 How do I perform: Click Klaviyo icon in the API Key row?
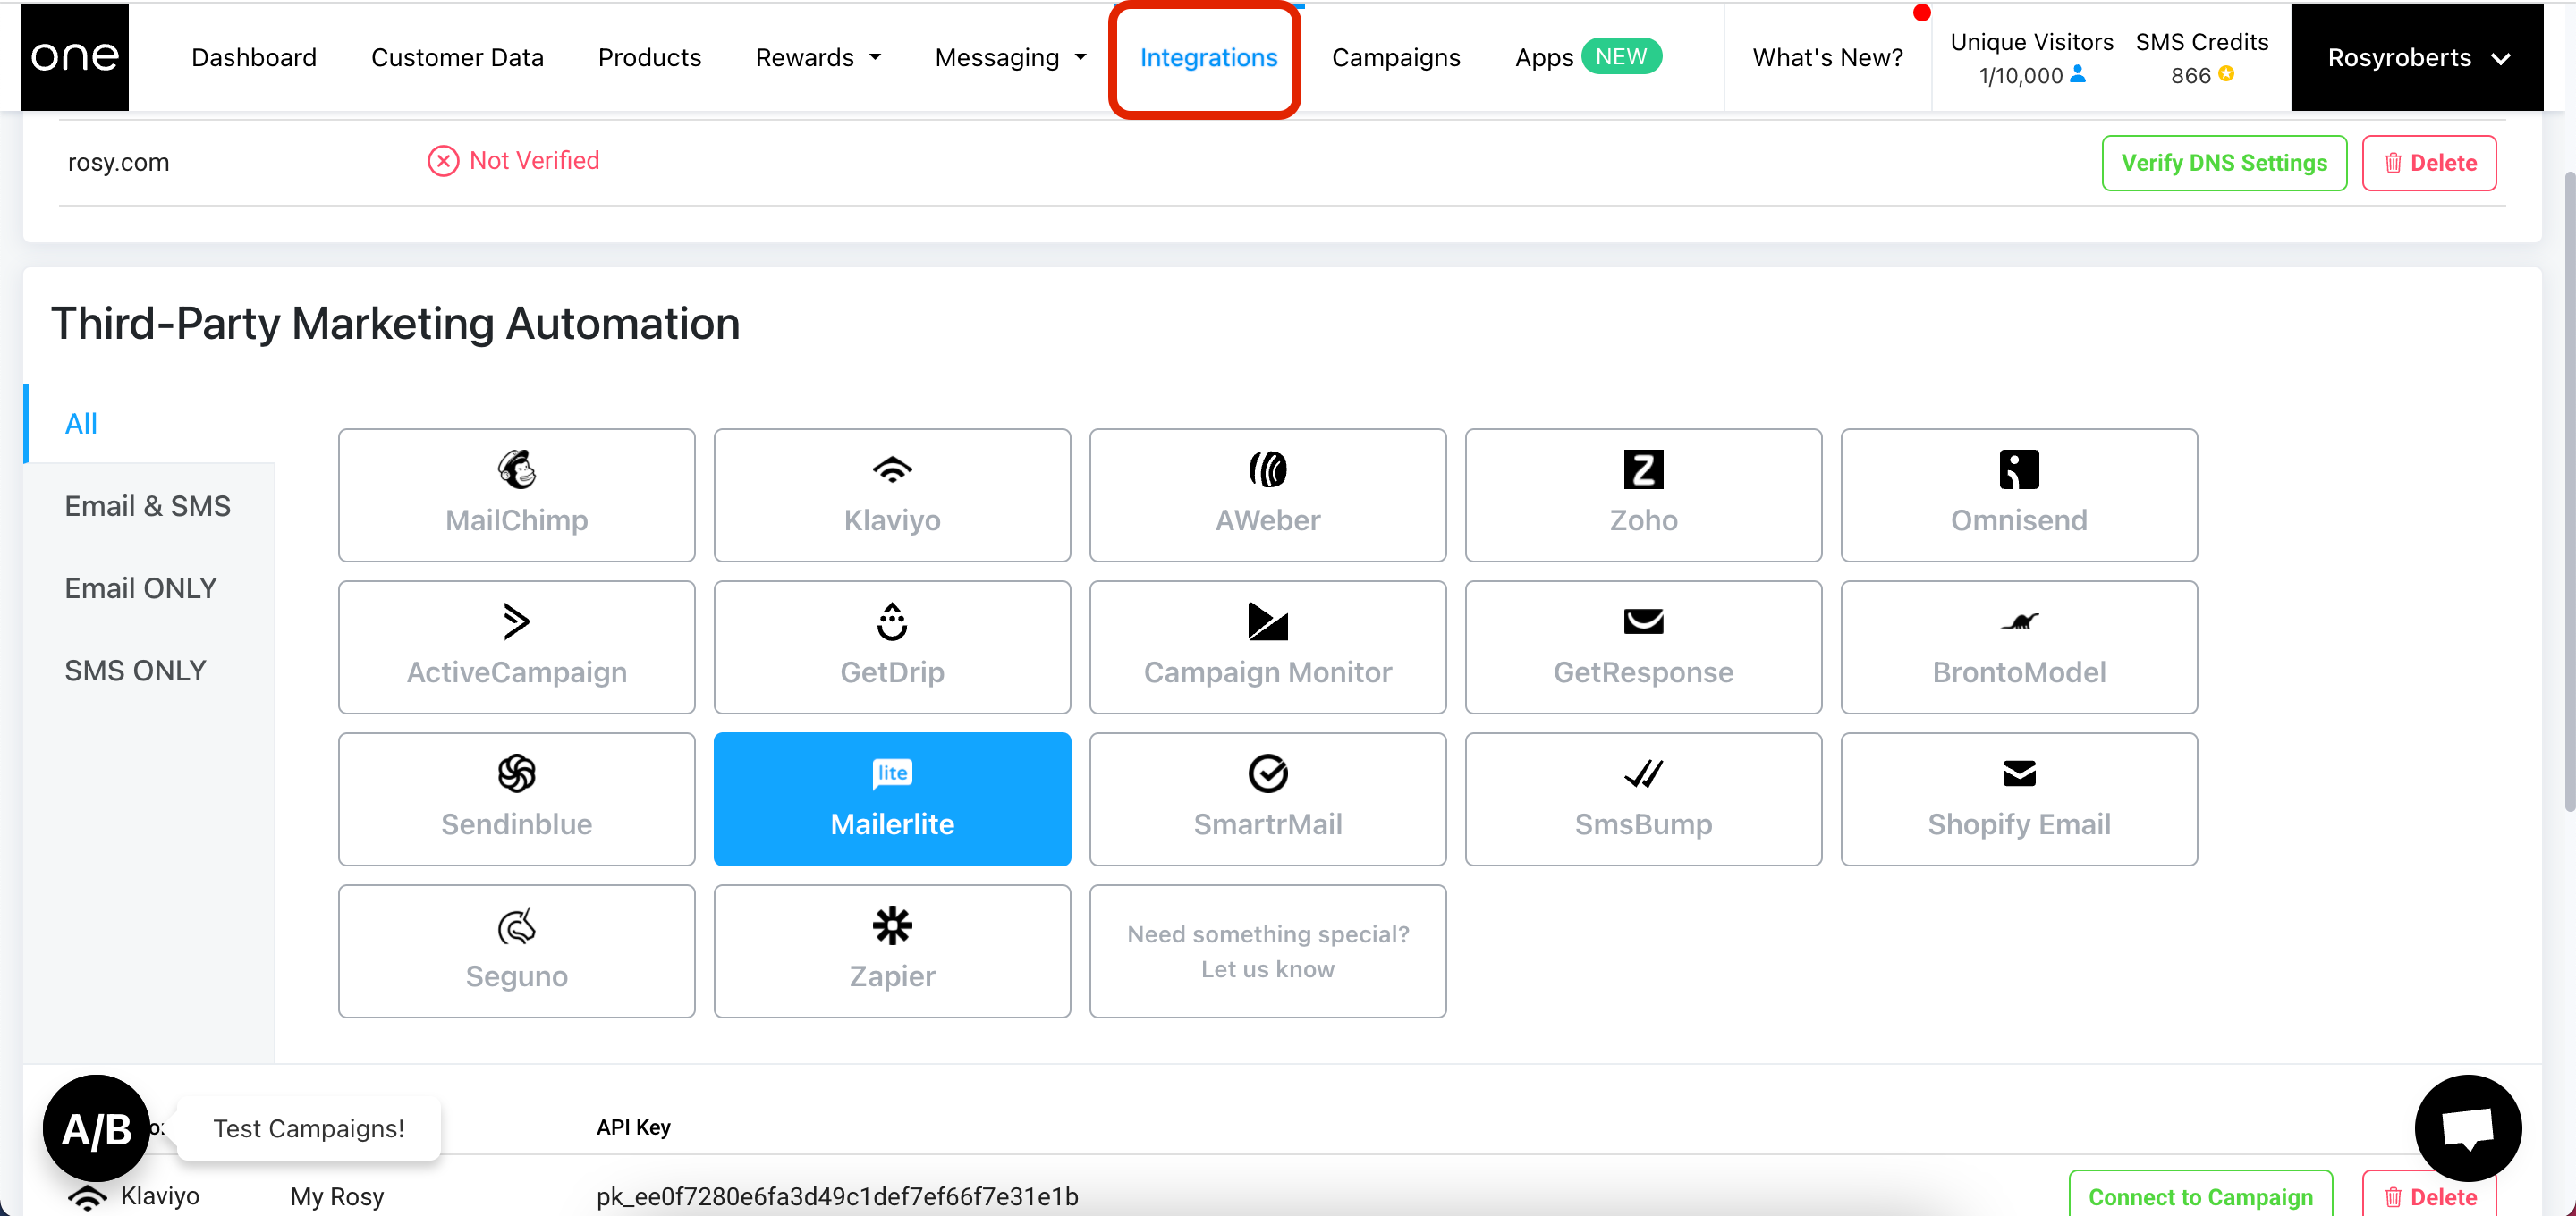pos(87,1196)
